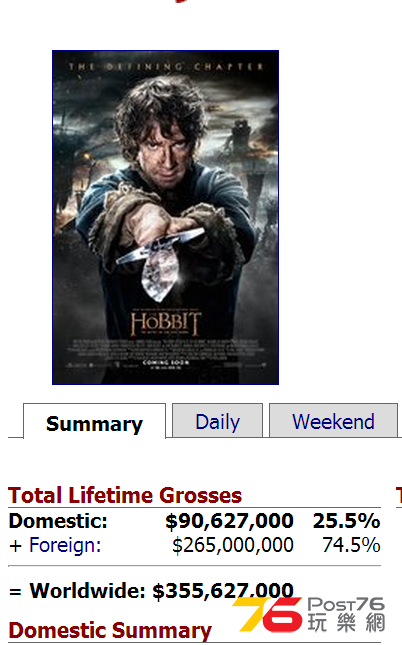Viewport: 402px width, 645px height.
Task: Click the domestic gross $90,627,000 figure
Action: coord(229,521)
